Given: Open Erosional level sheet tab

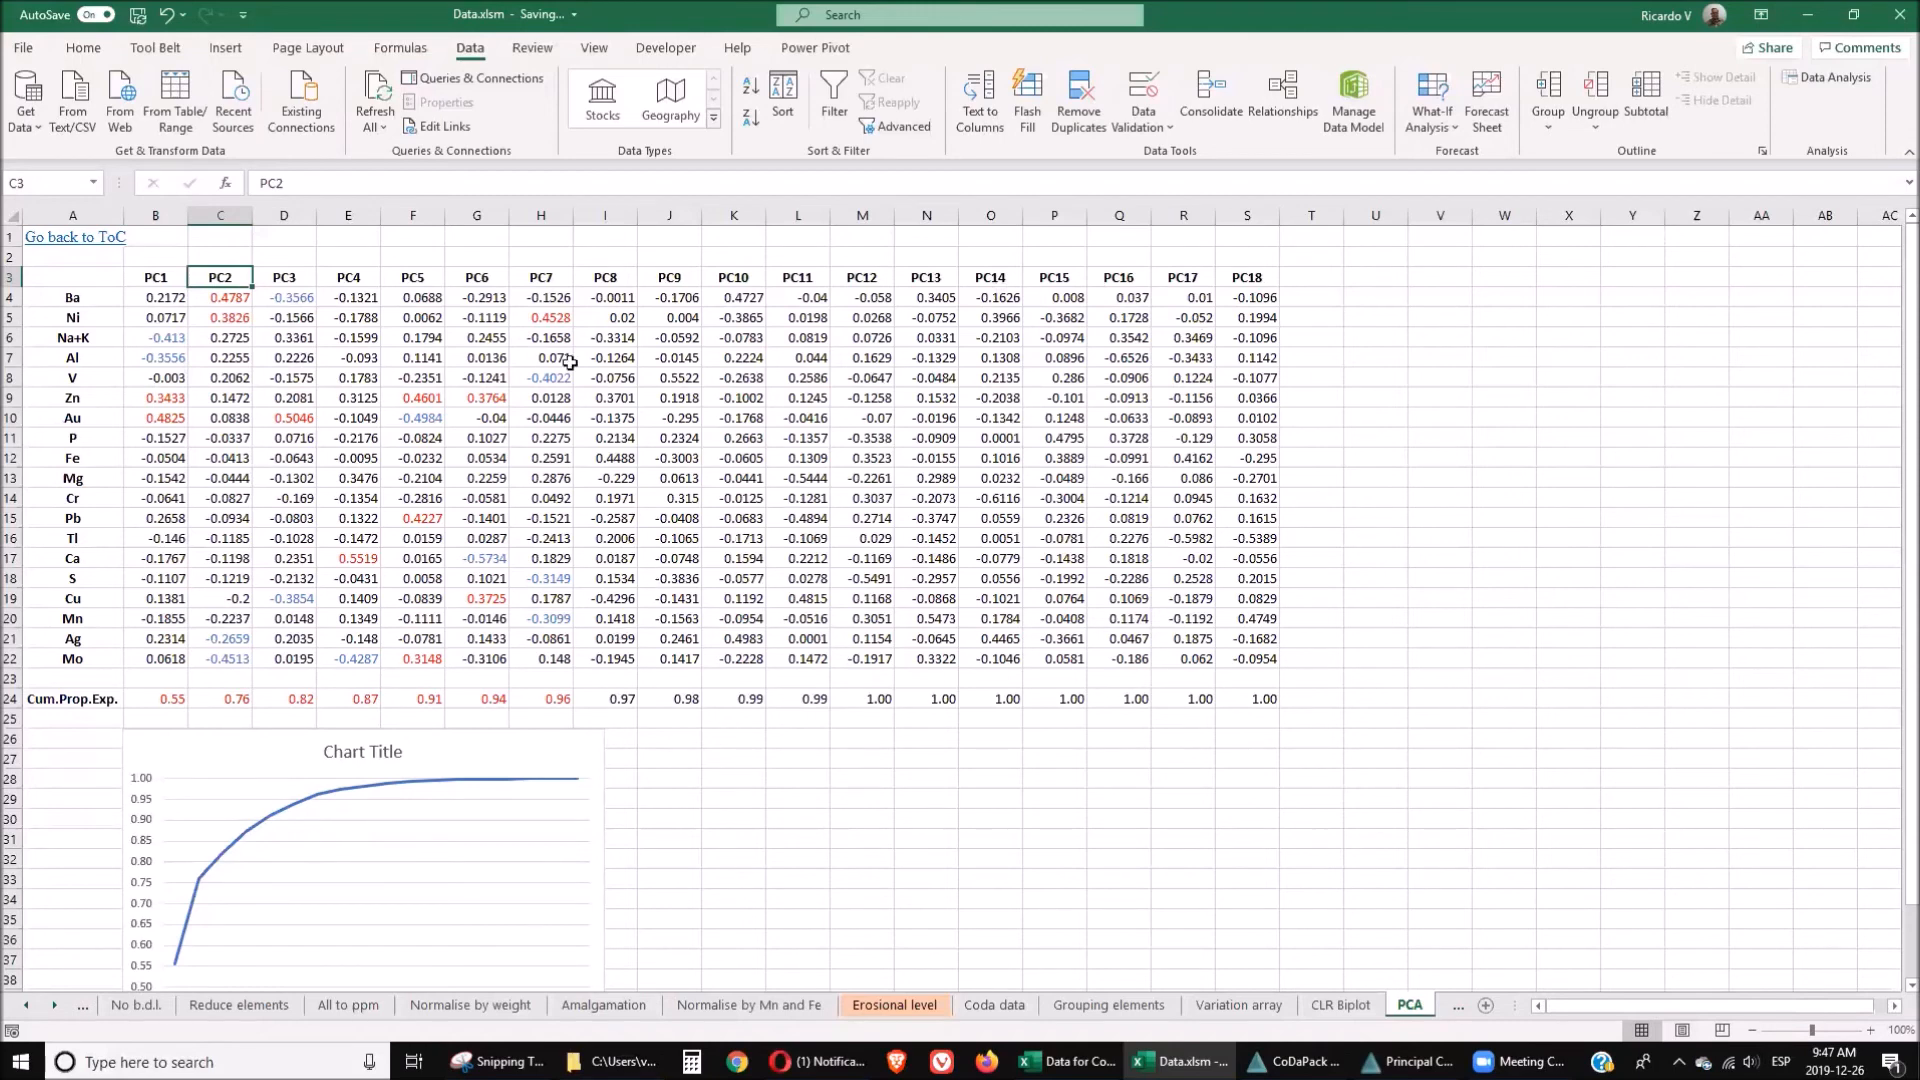Looking at the screenshot, I should pyautogui.click(x=894, y=1005).
